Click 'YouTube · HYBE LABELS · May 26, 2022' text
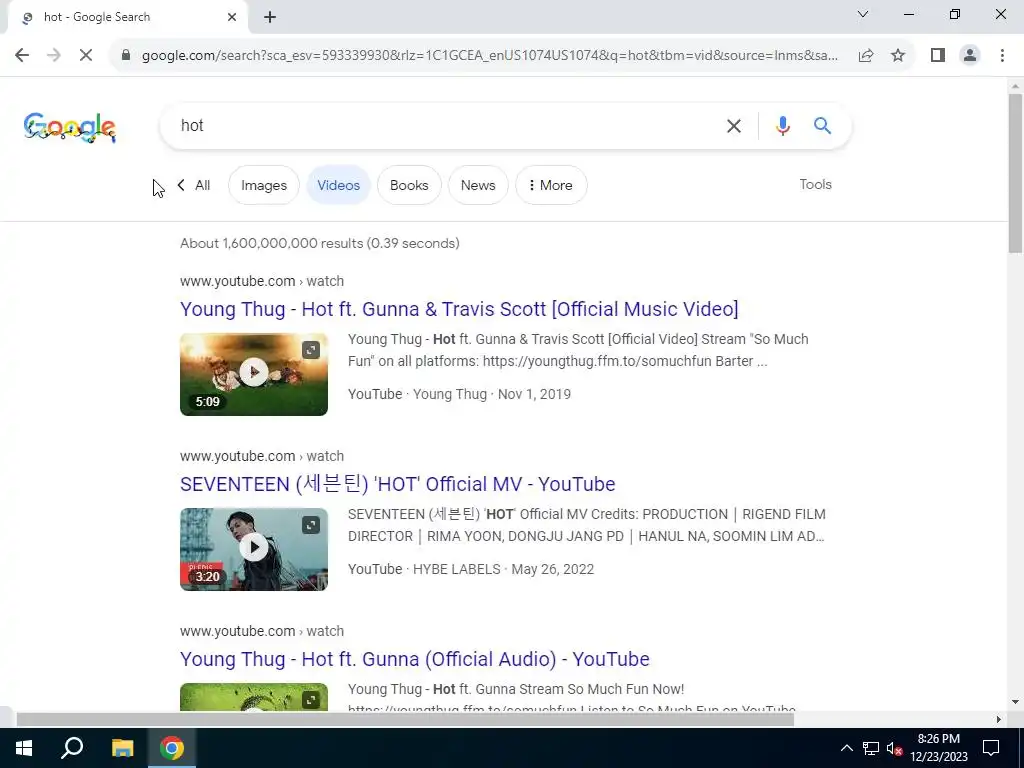The image size is (1024, 768). (x=471, y=569)
